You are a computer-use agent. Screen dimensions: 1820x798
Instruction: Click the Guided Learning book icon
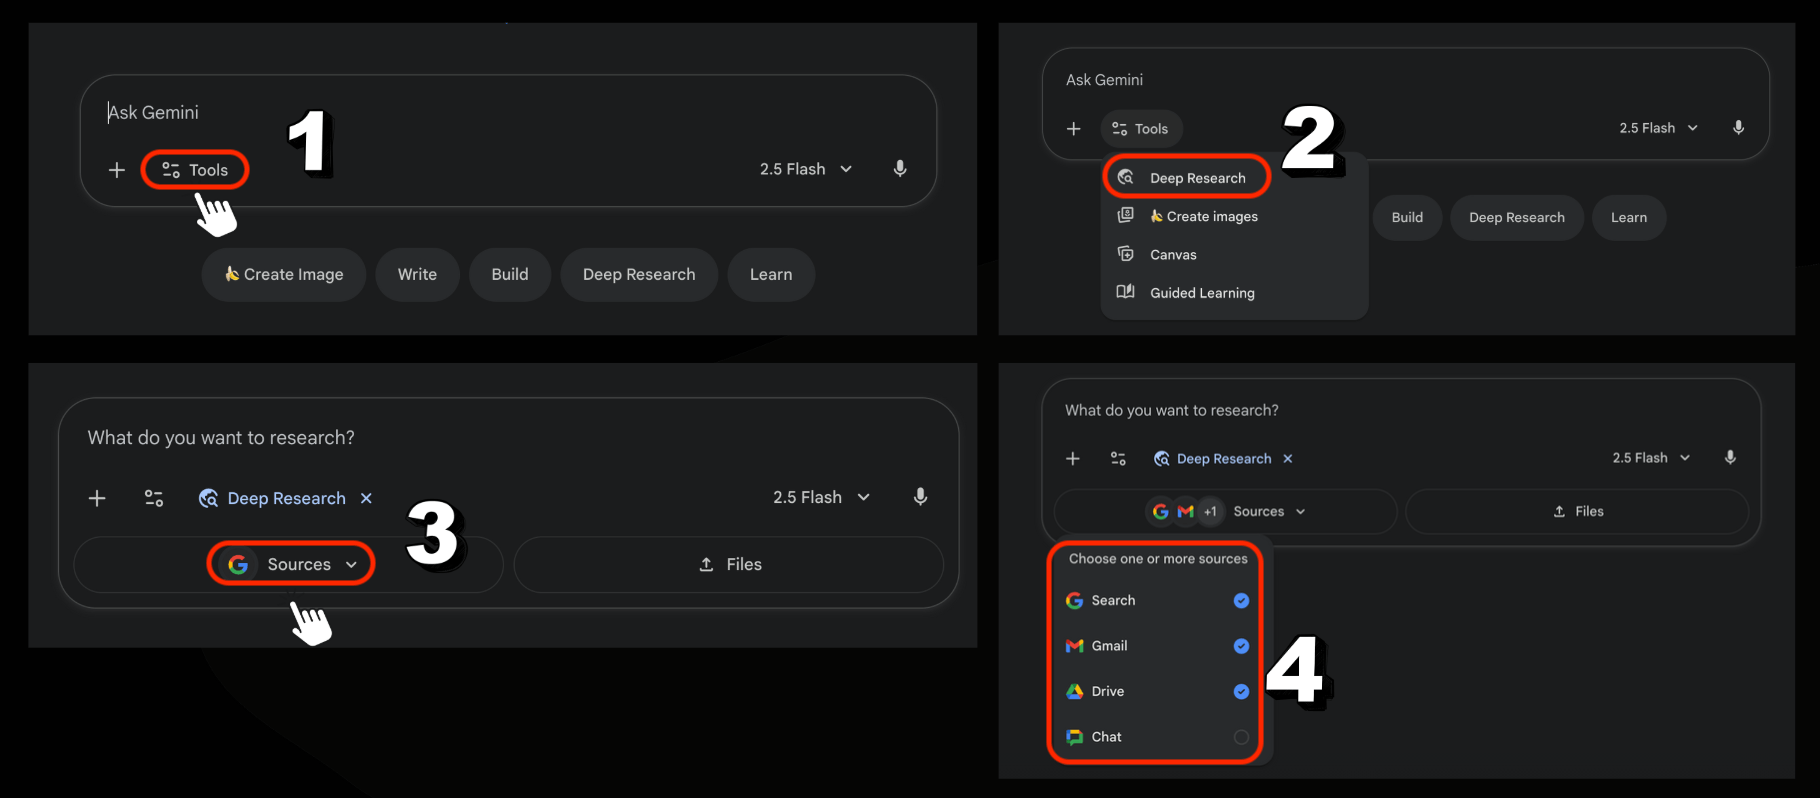click(1126, 292)
